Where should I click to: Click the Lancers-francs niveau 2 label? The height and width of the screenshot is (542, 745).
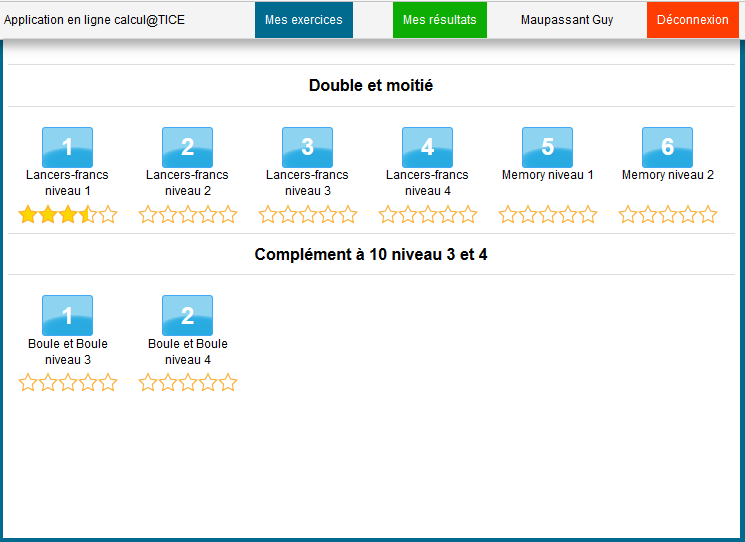(187, 182)
